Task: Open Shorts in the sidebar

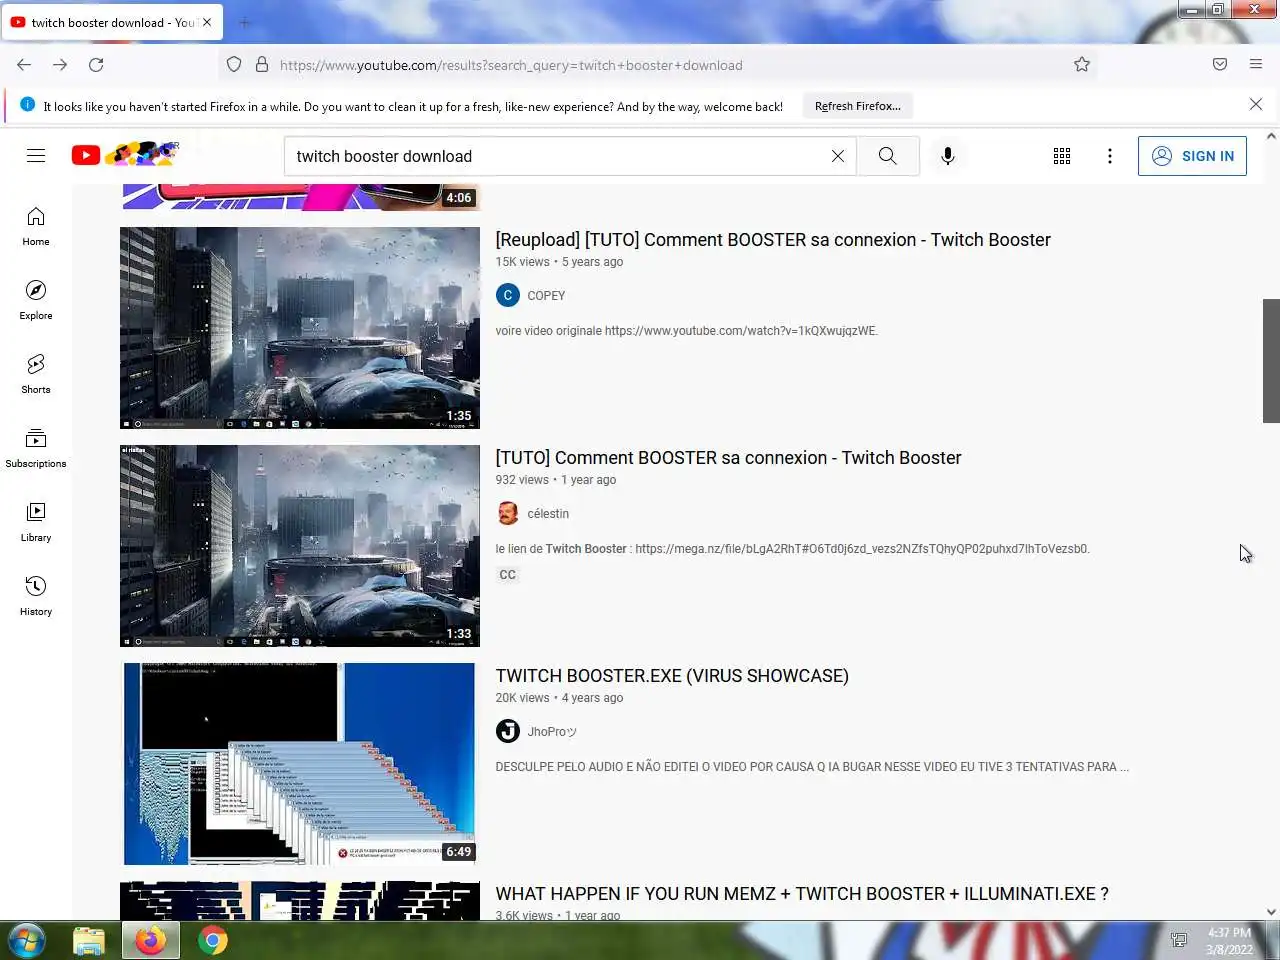Action: coord(36,375)
